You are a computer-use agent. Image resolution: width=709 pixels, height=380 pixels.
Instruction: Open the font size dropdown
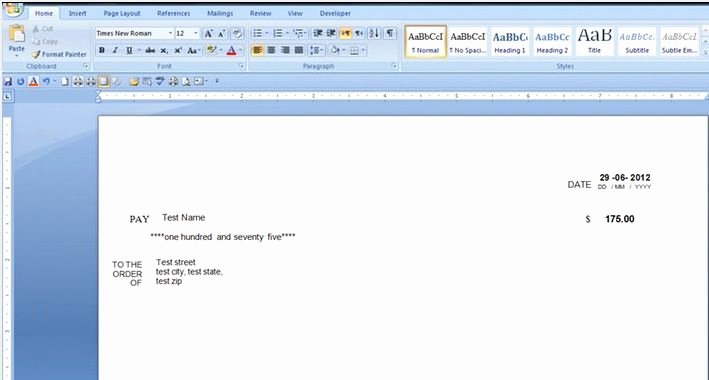click(196, 33)
